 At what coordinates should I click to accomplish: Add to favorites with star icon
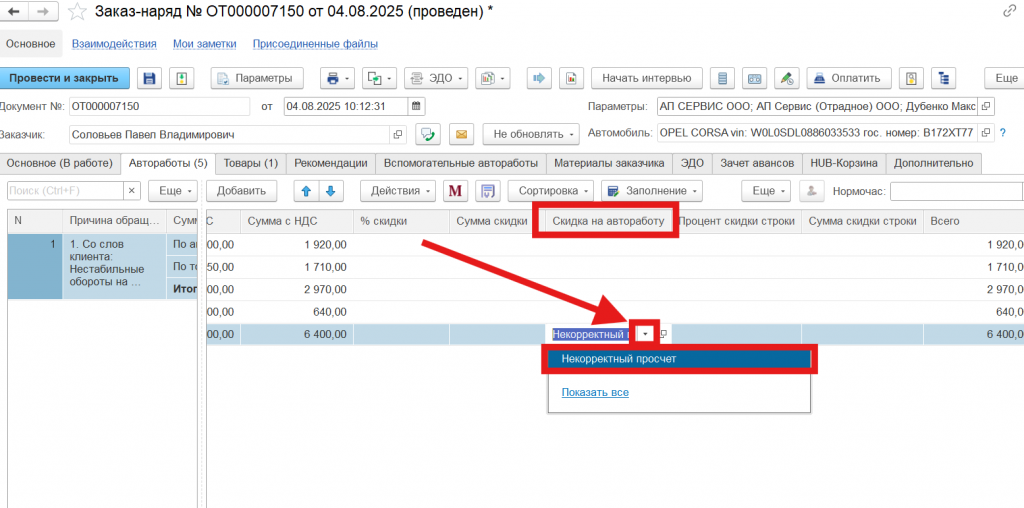tap(77, 12)
